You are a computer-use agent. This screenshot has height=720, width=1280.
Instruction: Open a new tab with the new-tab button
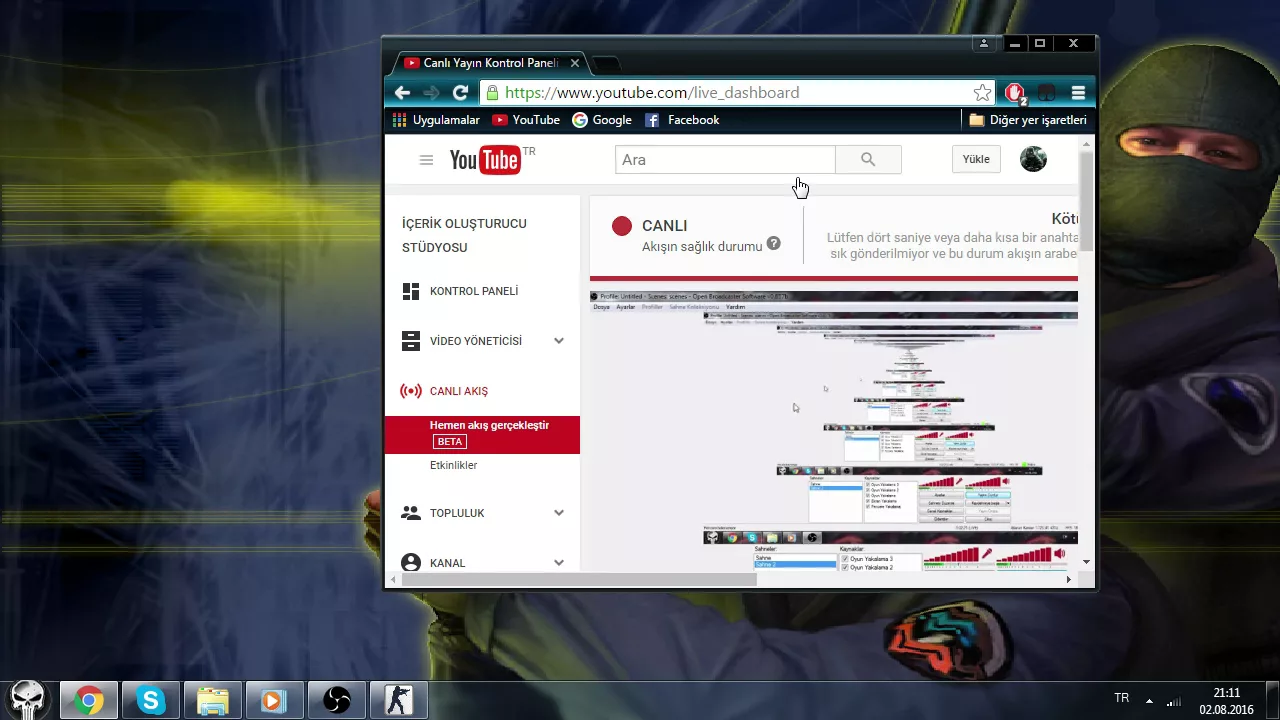606,64
